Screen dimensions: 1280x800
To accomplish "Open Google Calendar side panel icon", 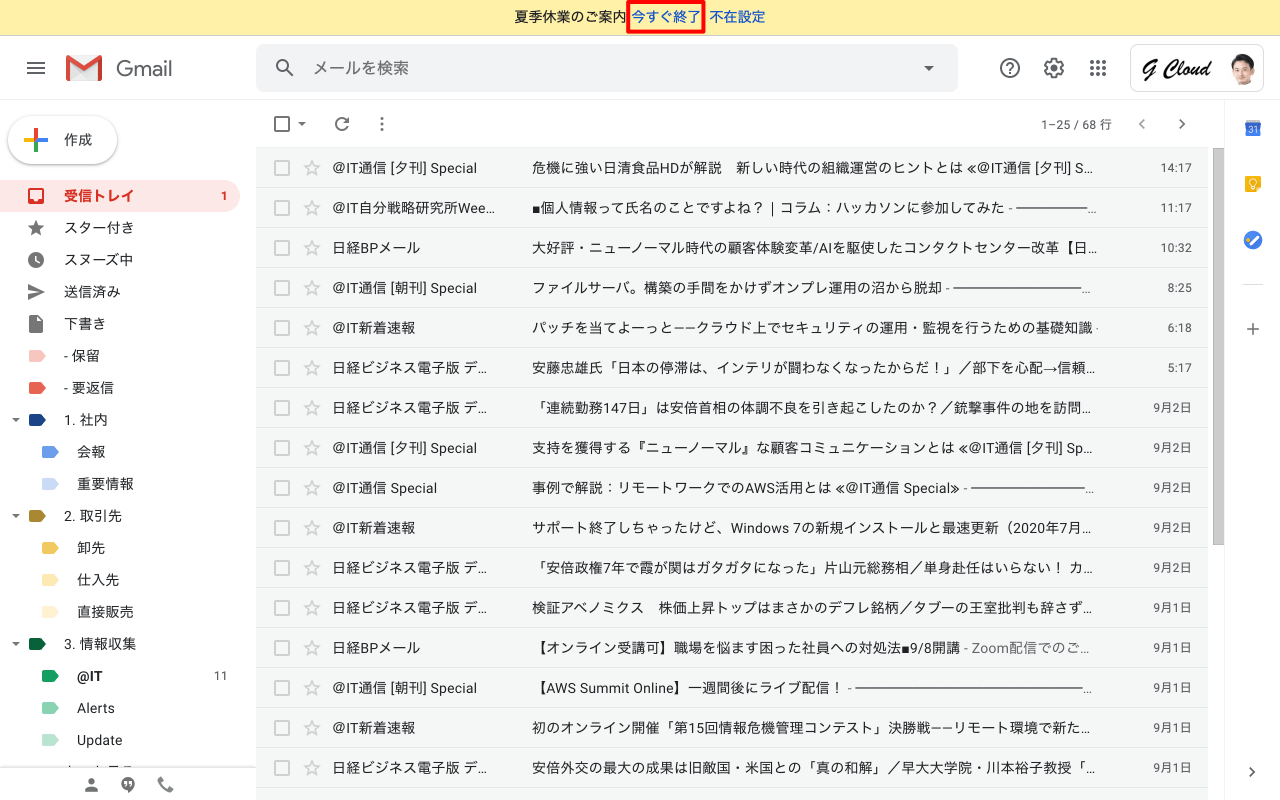I will (1252, 128).
